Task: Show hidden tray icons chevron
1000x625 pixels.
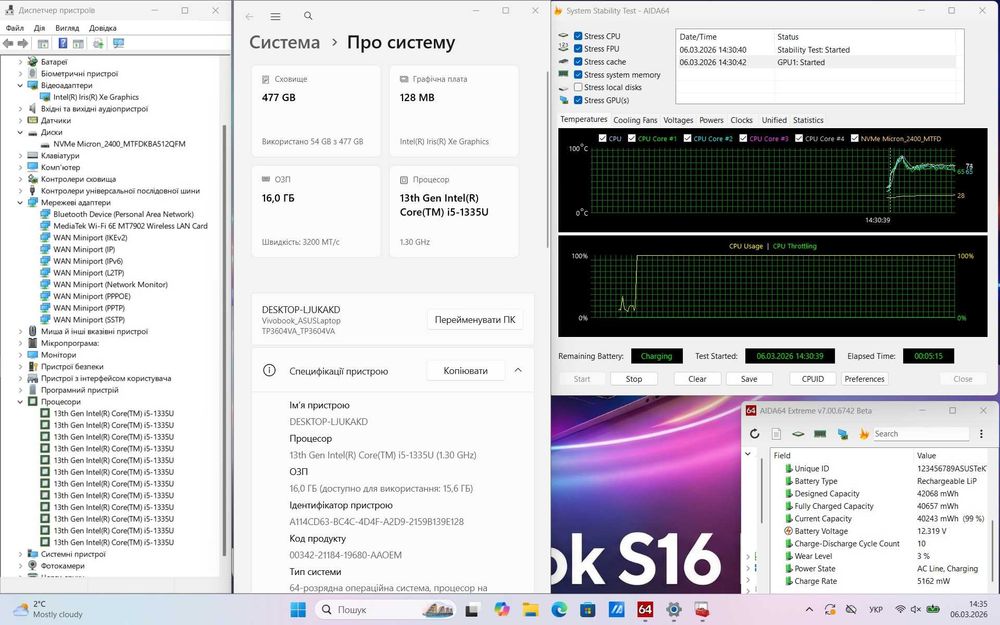Action: [x=809, y=610]
